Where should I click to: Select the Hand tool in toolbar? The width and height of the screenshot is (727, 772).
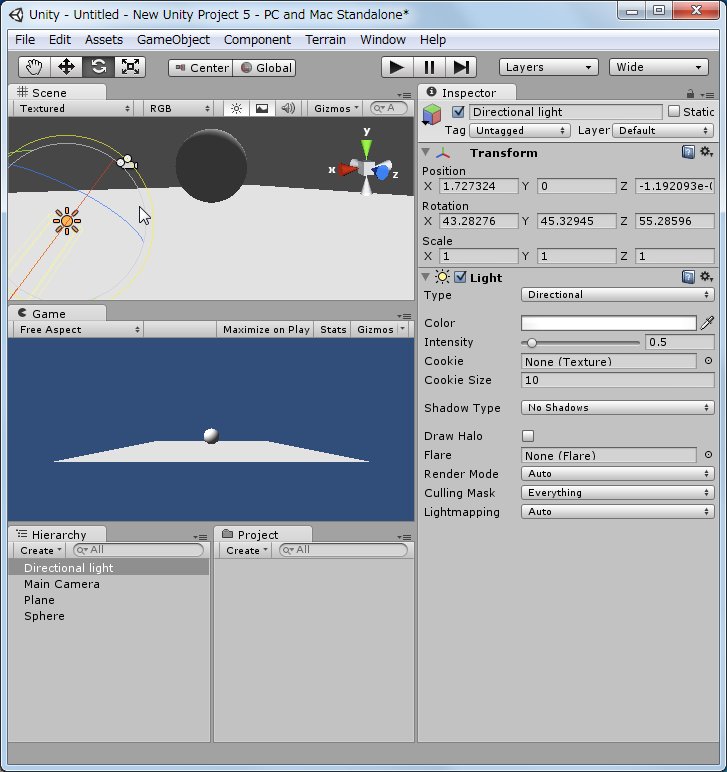point(34,67)
